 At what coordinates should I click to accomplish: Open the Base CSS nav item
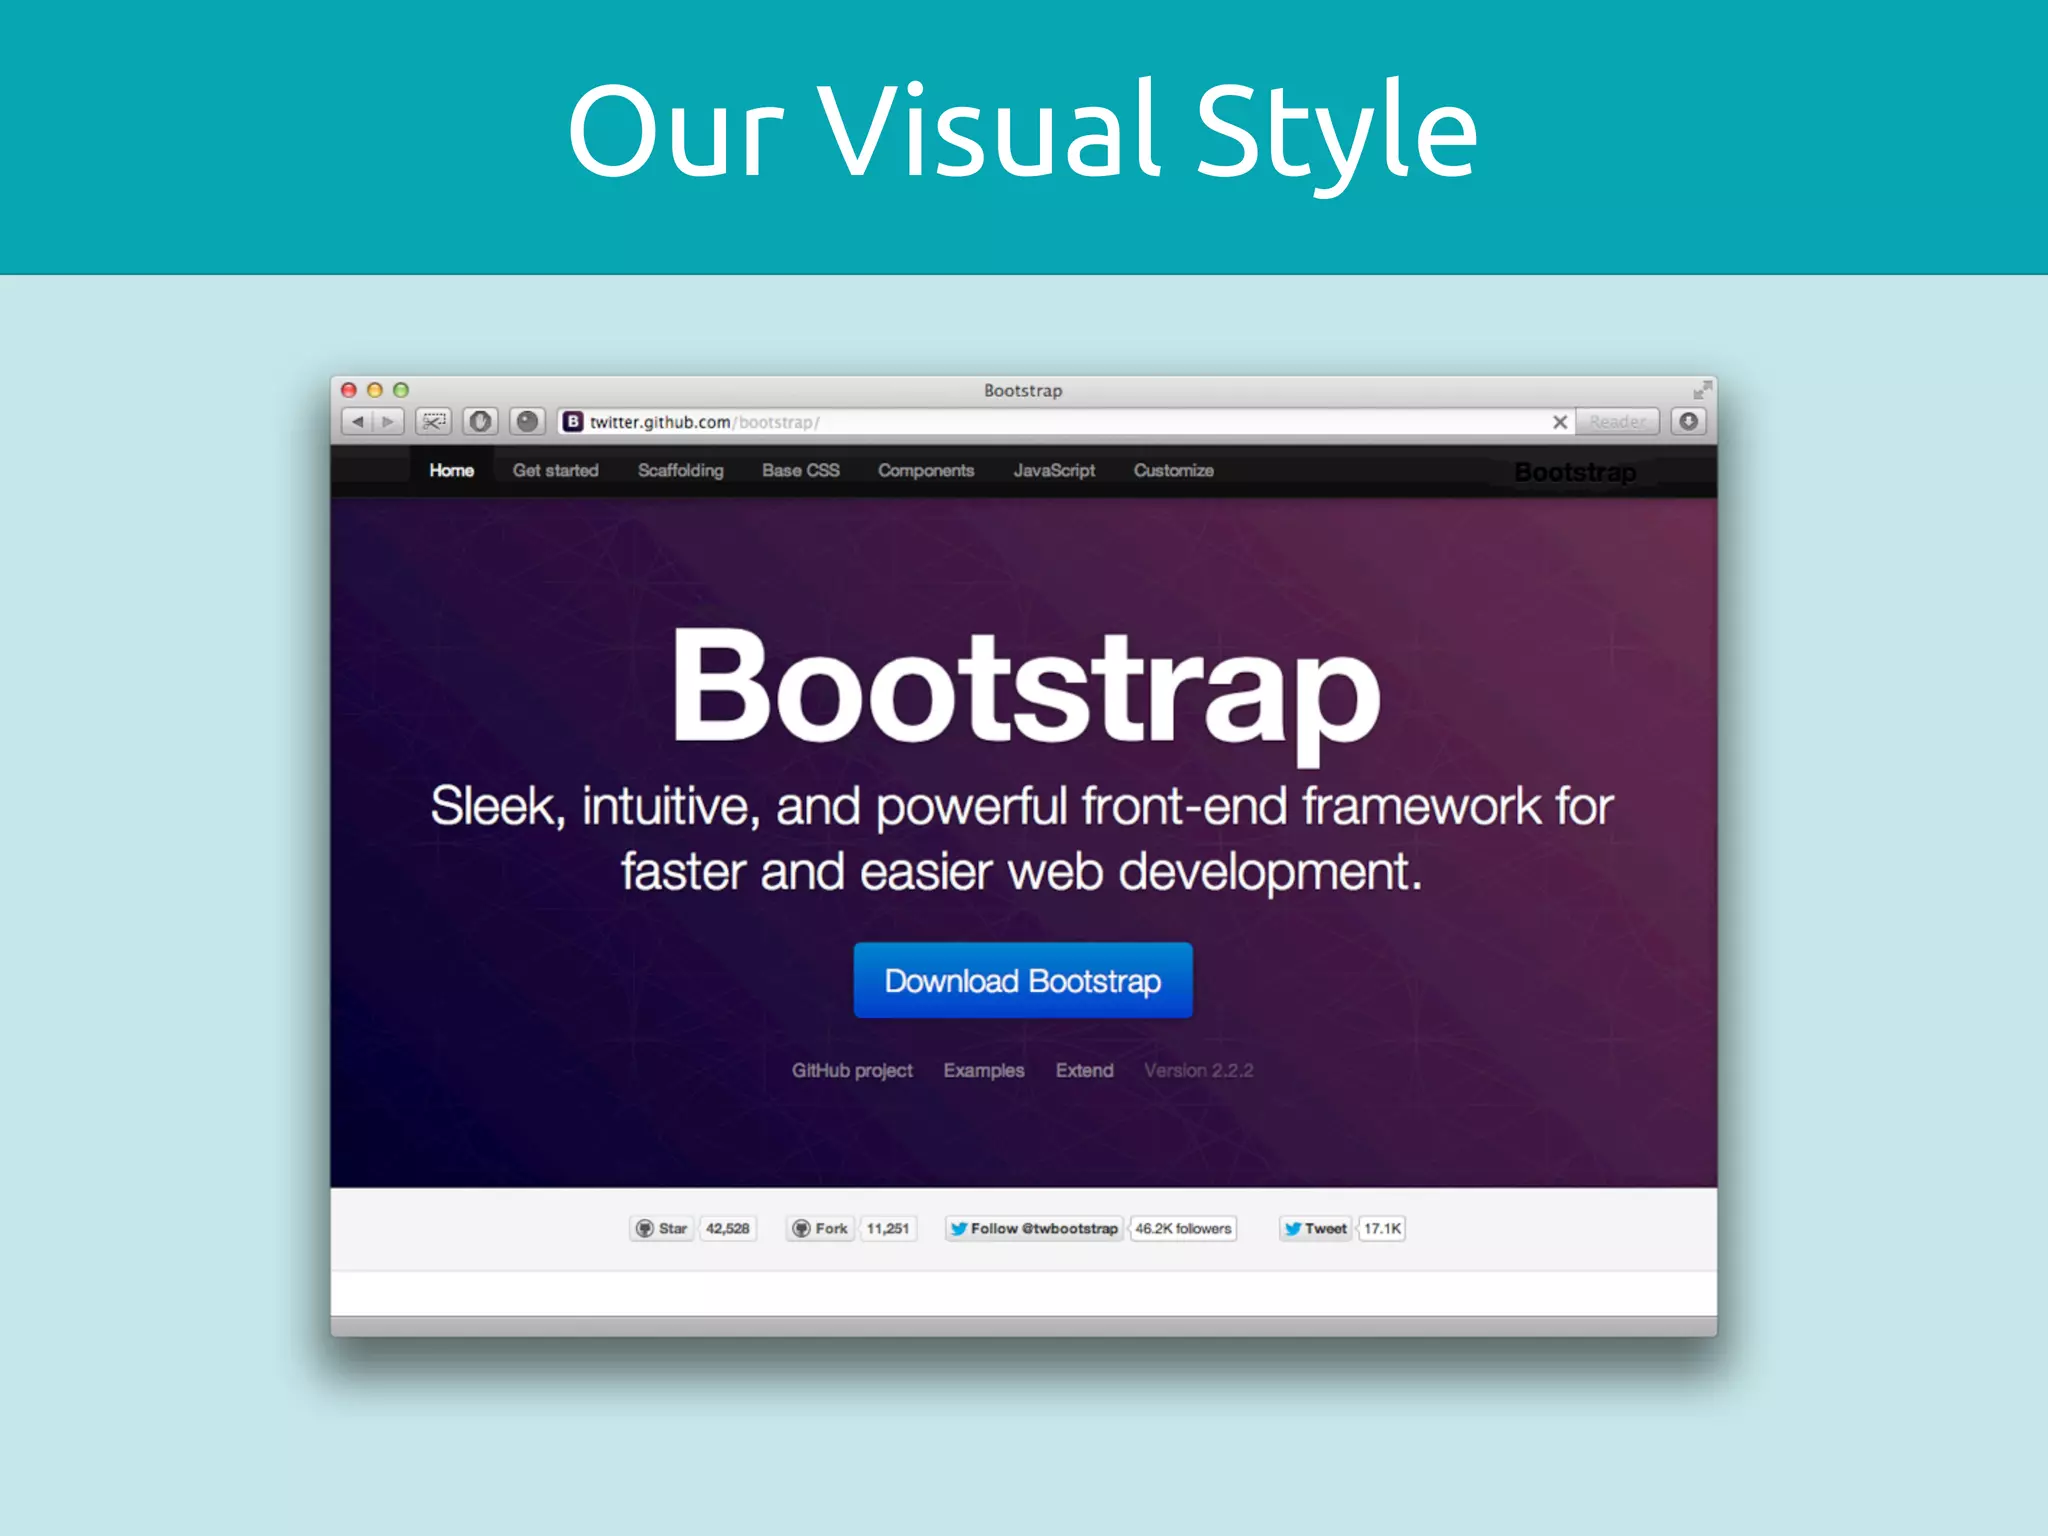coord(801,470)
